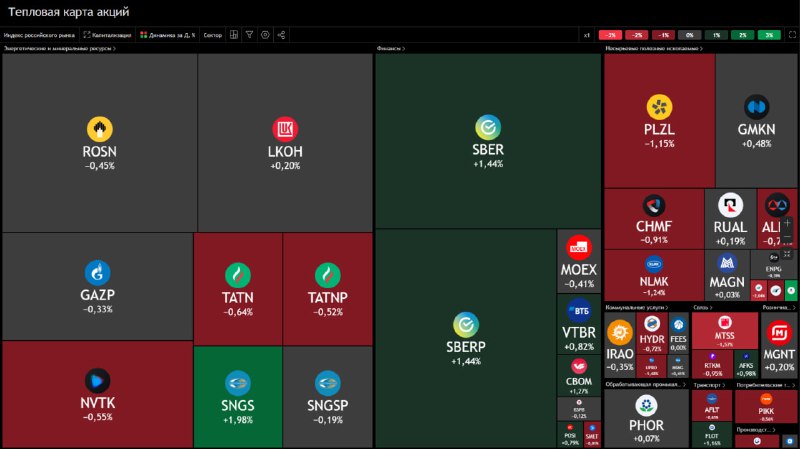This screenshot has width=800, height=449.
Task: Open the Magnit MGNT logo
Action: click(x=779, y=334)
